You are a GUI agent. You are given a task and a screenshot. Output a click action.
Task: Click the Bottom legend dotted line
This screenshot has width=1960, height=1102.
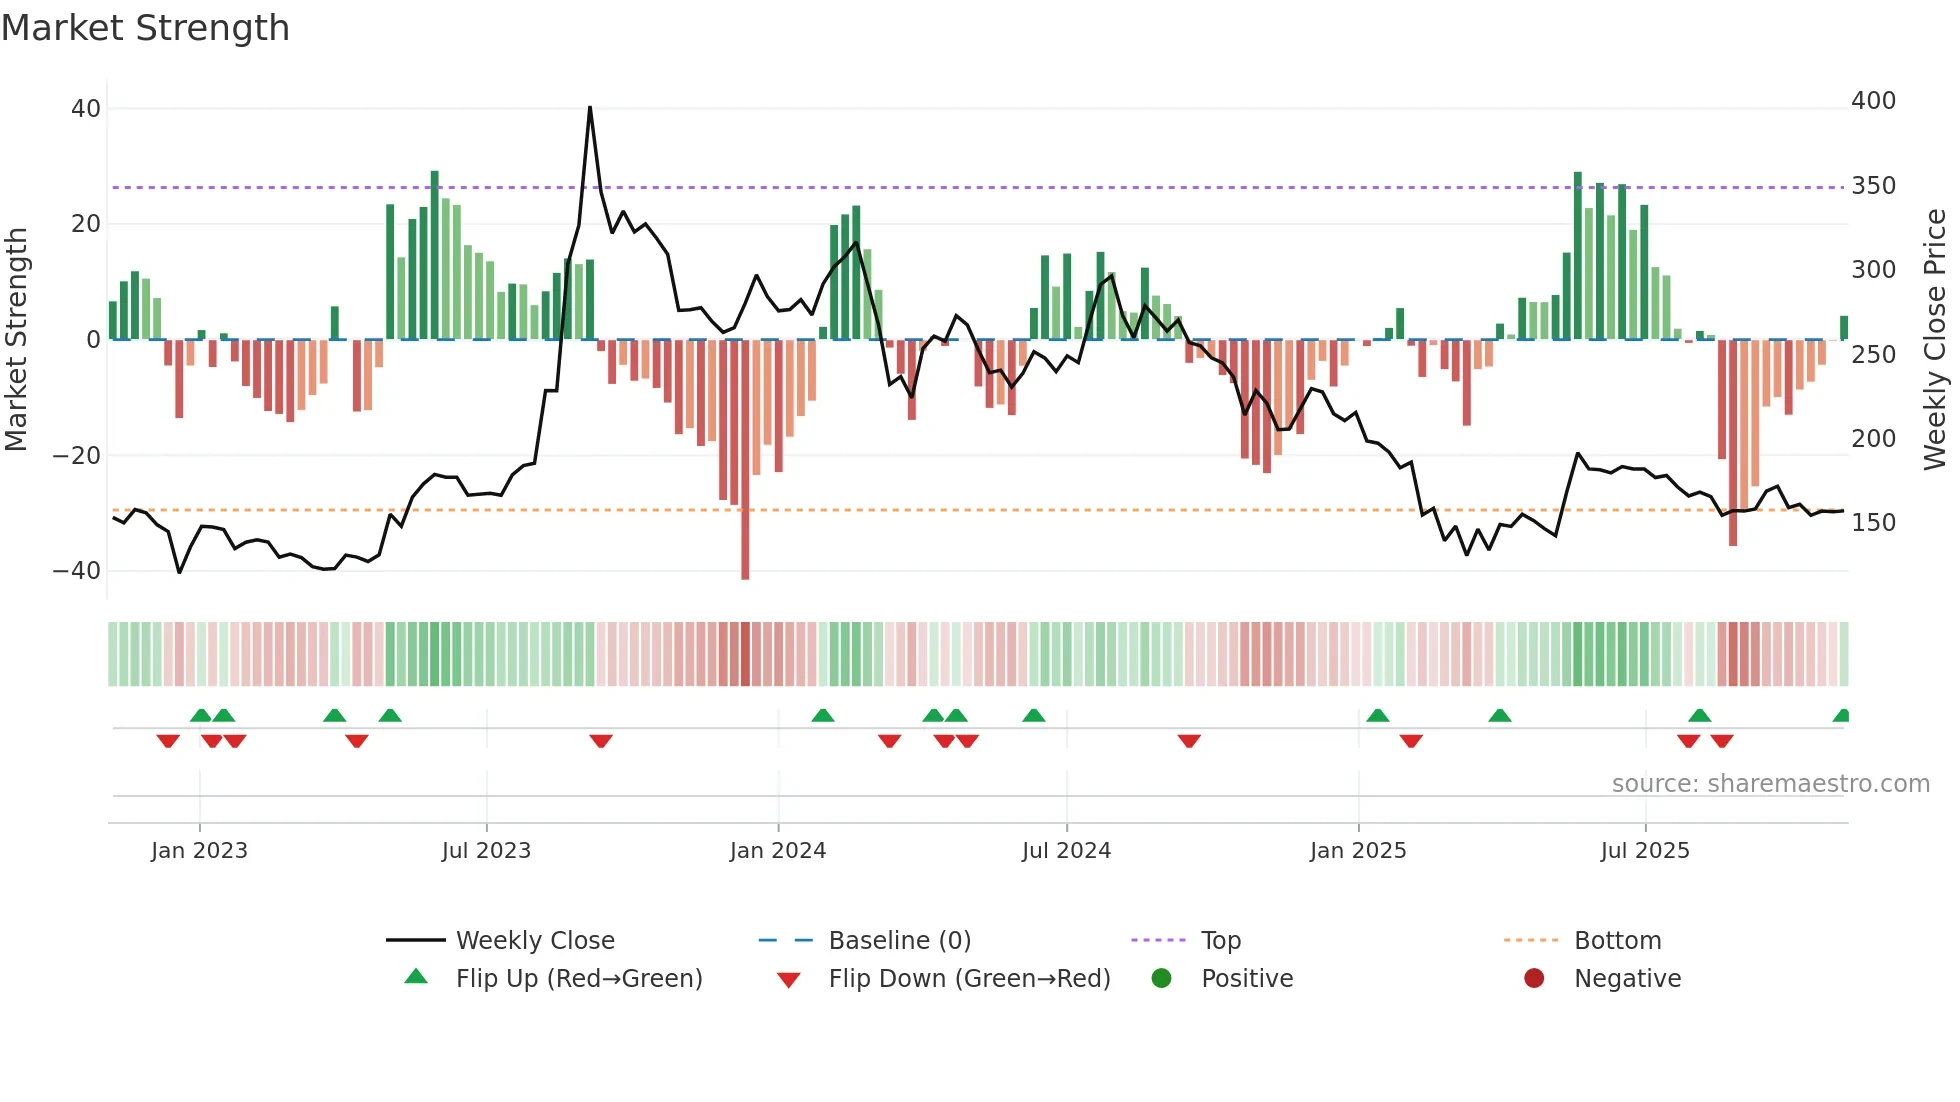tap(1530, 940)
